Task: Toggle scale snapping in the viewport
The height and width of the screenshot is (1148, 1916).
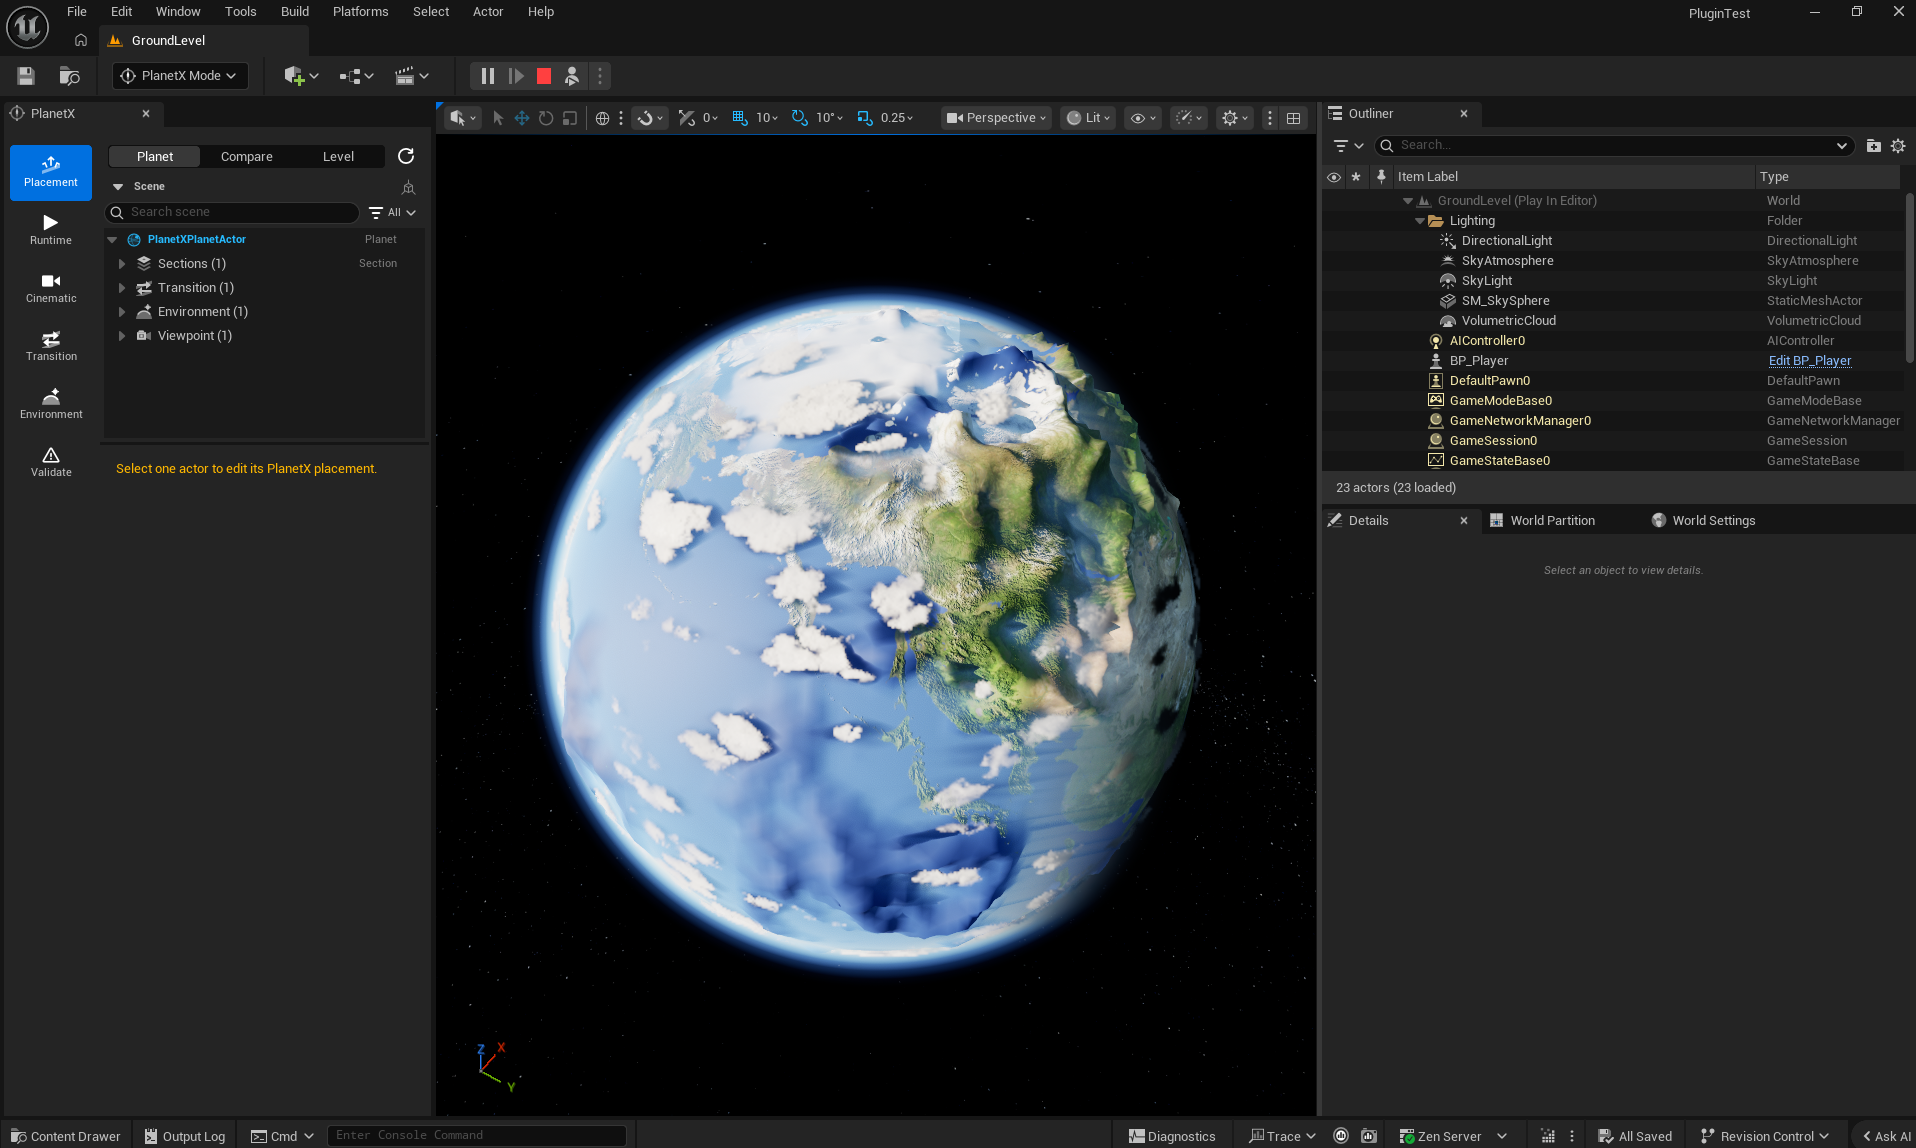Action: click(865, 118)
